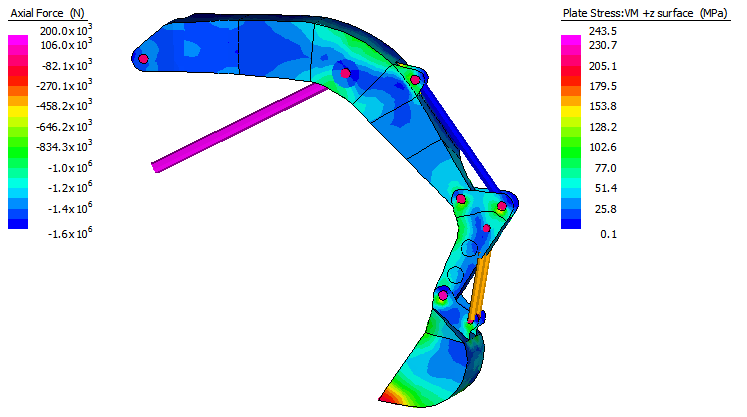747x417 pixels.
Task: Select the 205.1 plate stress value
Action: tap(603, 66)
